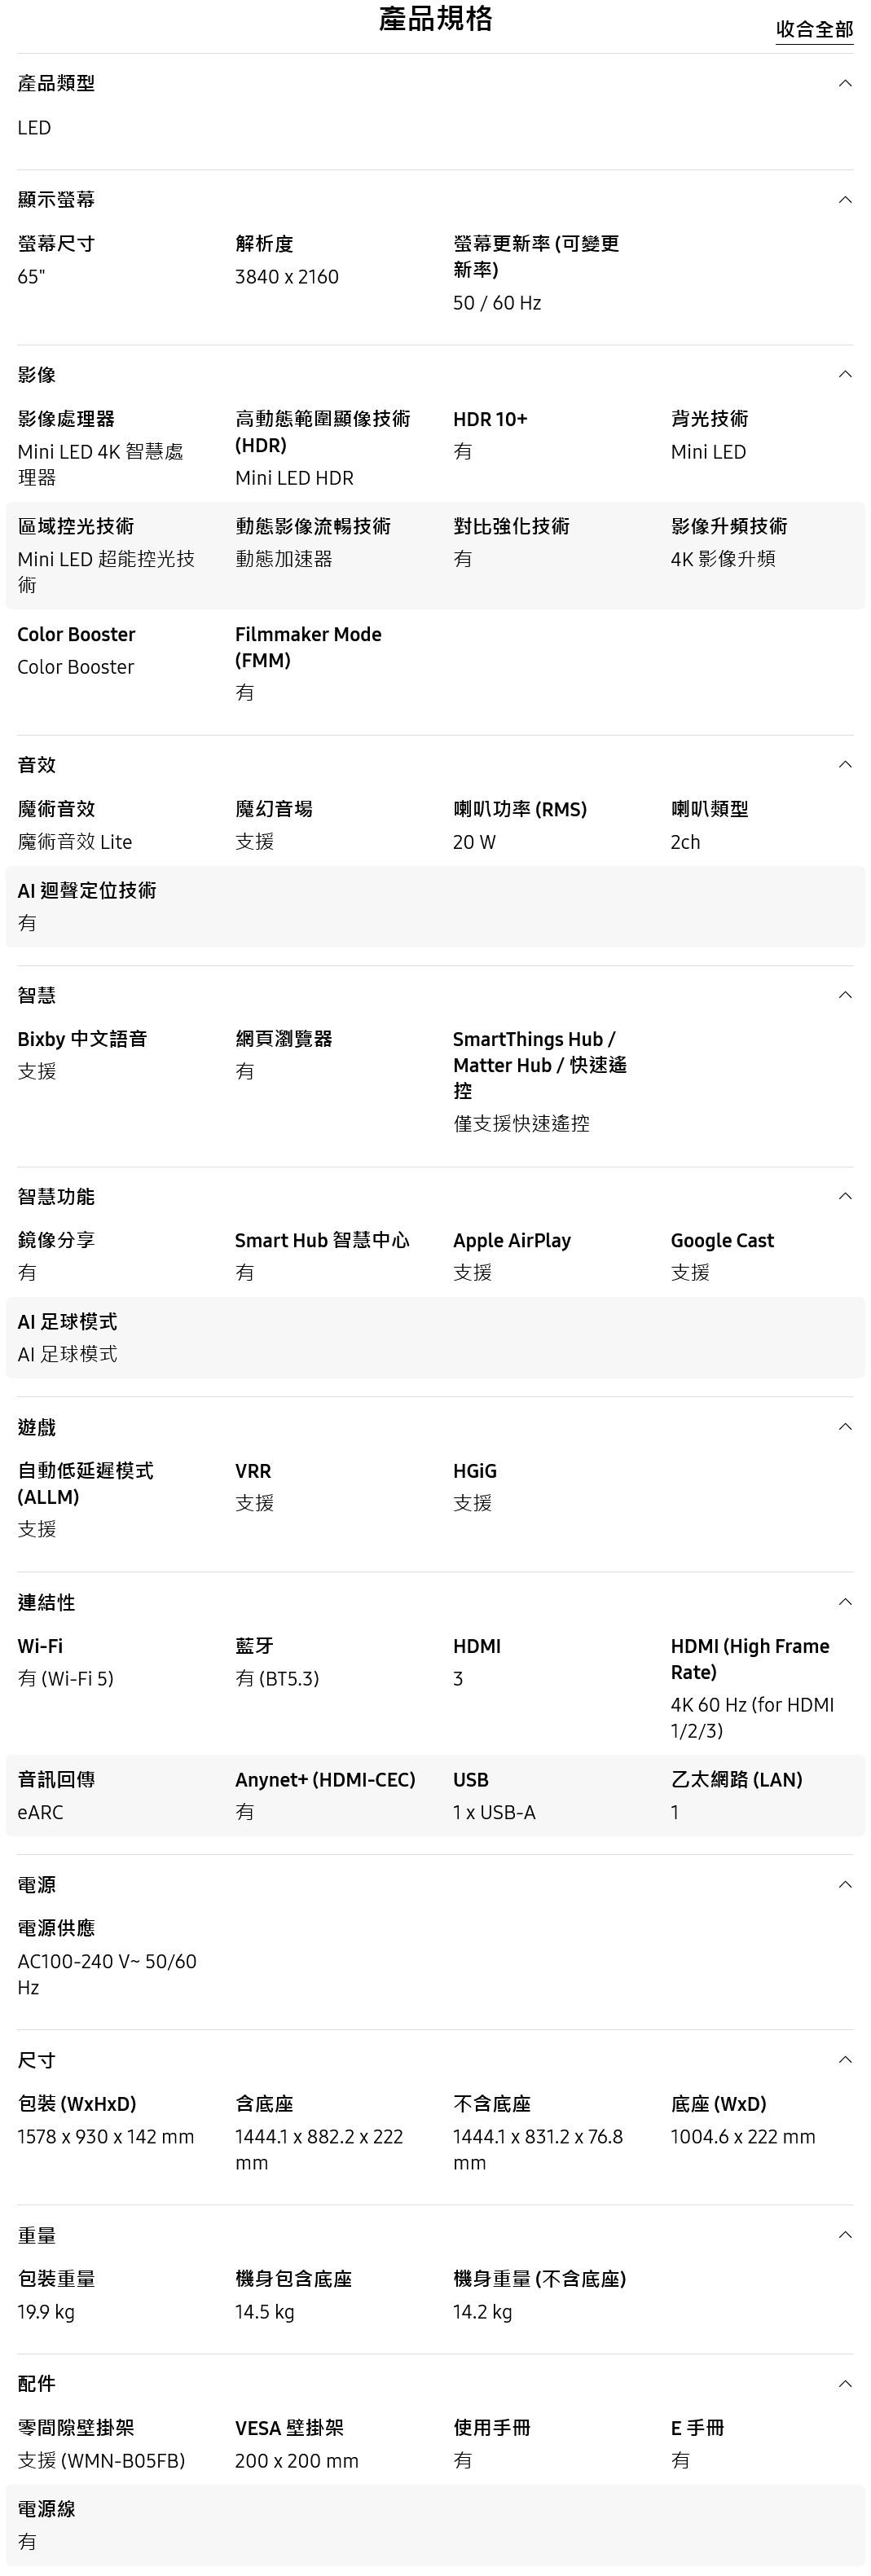Collapse the 影像 section chevron
871x2576 pixels.
[x=845, y=374]
